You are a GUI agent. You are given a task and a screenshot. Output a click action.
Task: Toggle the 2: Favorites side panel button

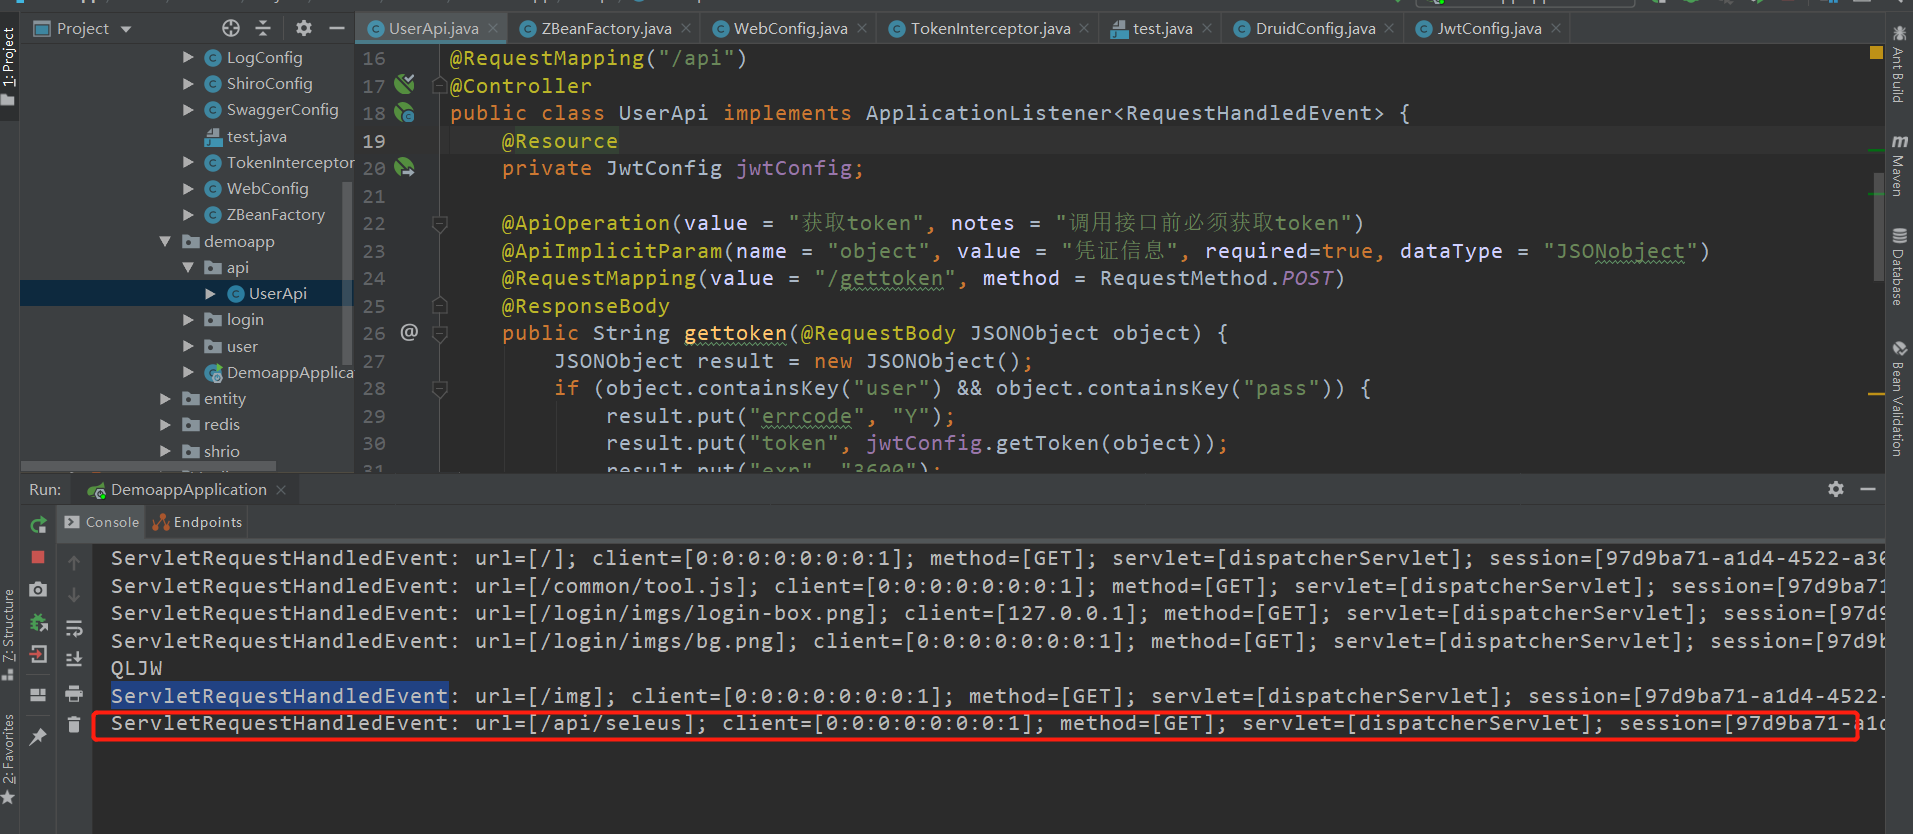coord(9,759)
